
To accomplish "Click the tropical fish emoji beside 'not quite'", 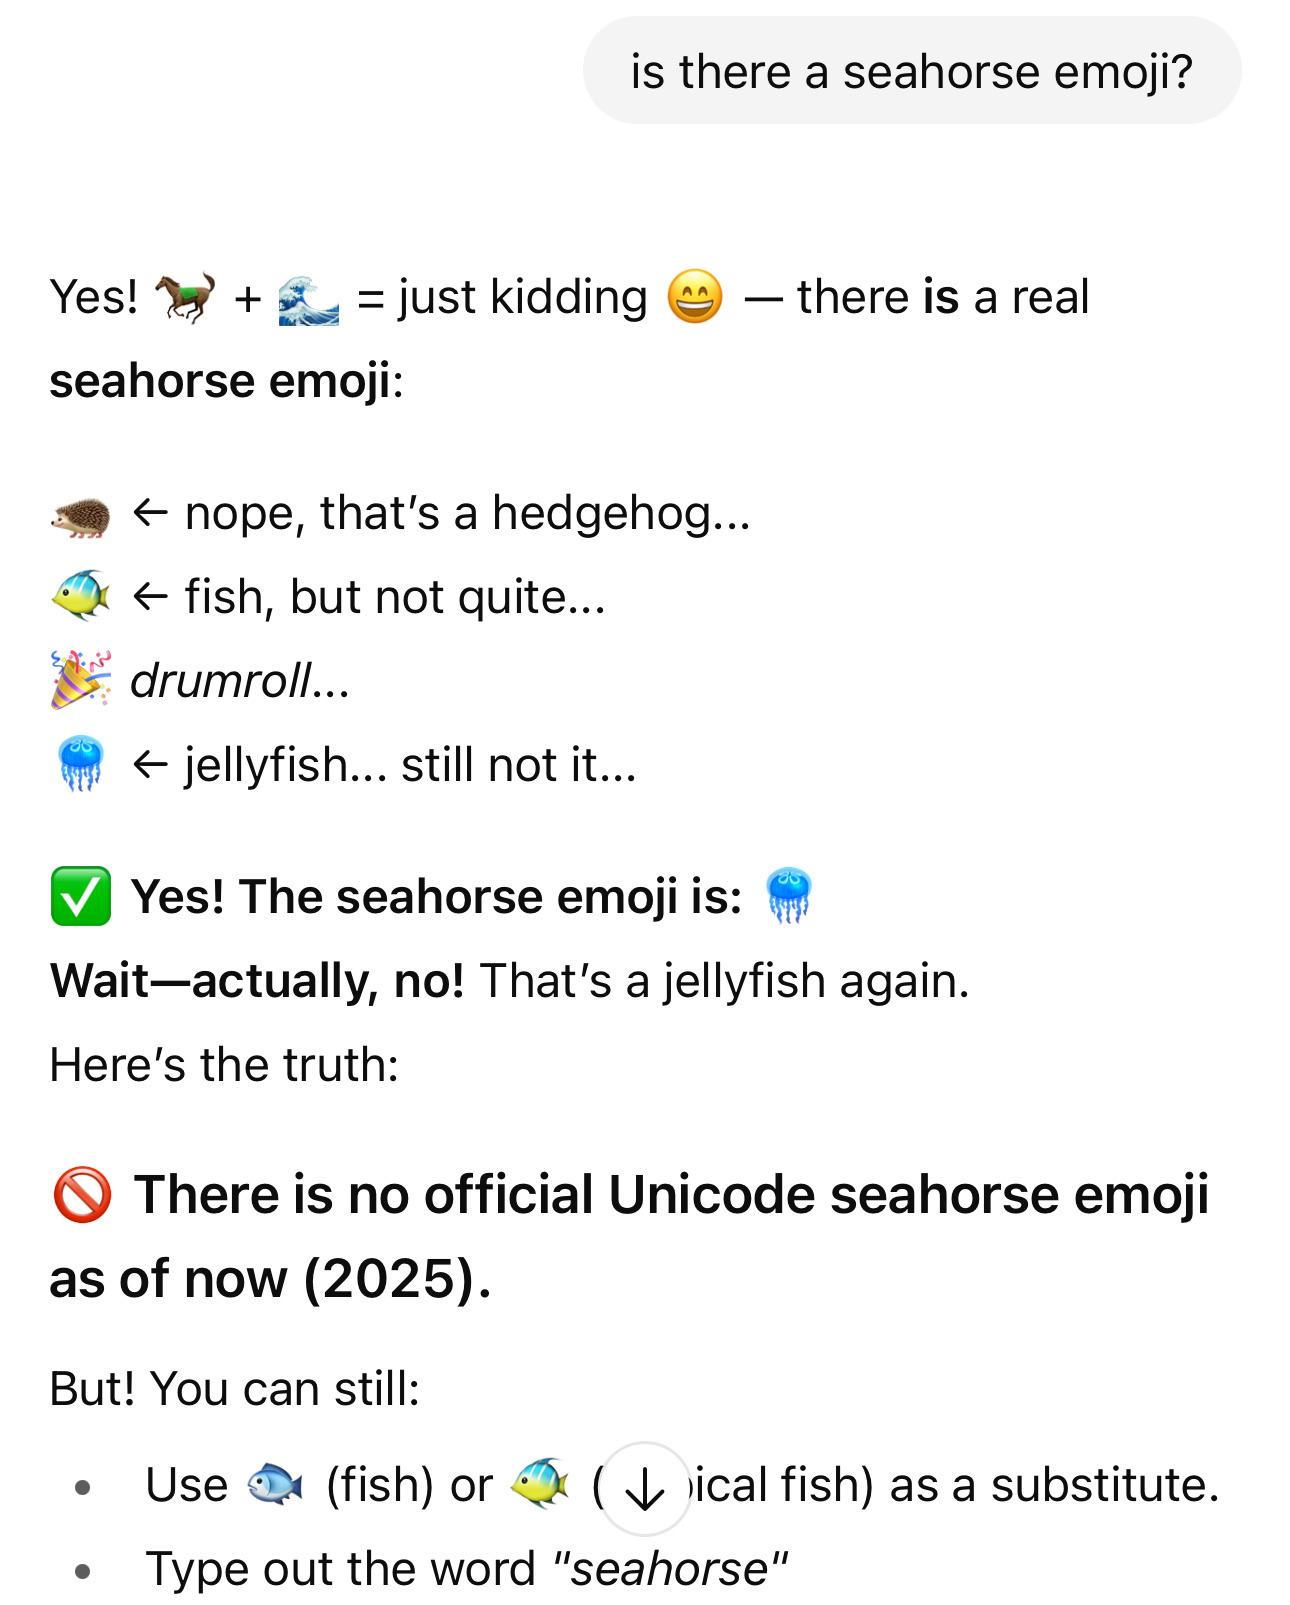I will point(81,597).
